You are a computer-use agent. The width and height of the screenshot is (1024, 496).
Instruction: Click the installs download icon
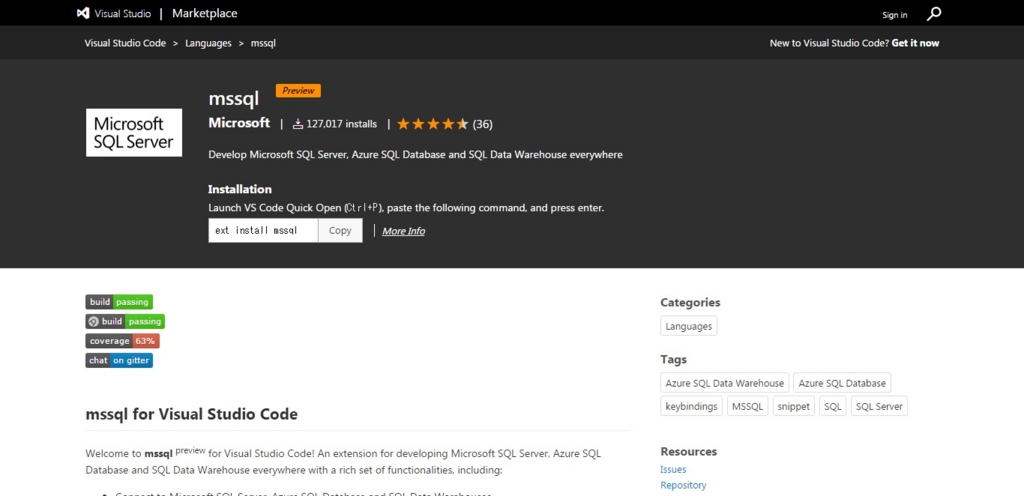pyautogui.click(x=298, y=124)
